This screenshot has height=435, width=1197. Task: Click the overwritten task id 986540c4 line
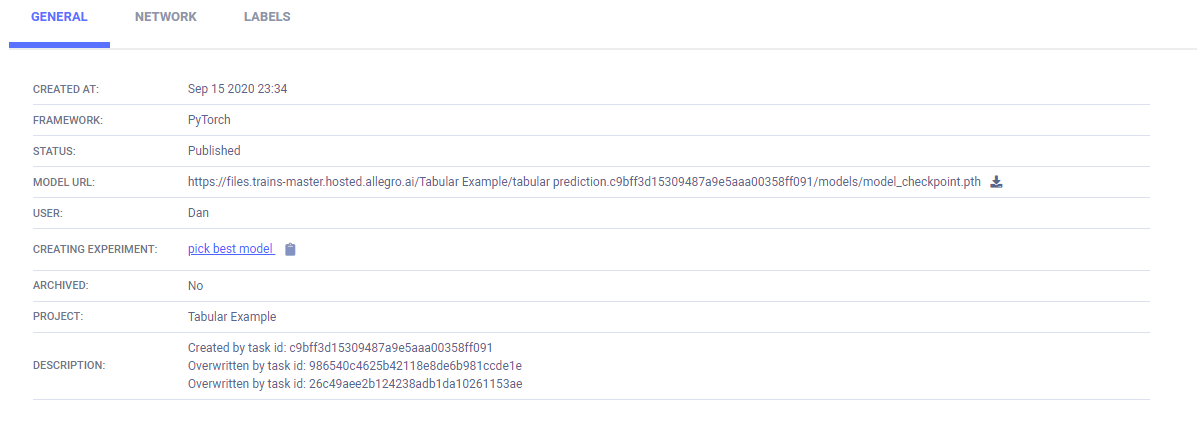pyautogui.click(x=355, y=366)
